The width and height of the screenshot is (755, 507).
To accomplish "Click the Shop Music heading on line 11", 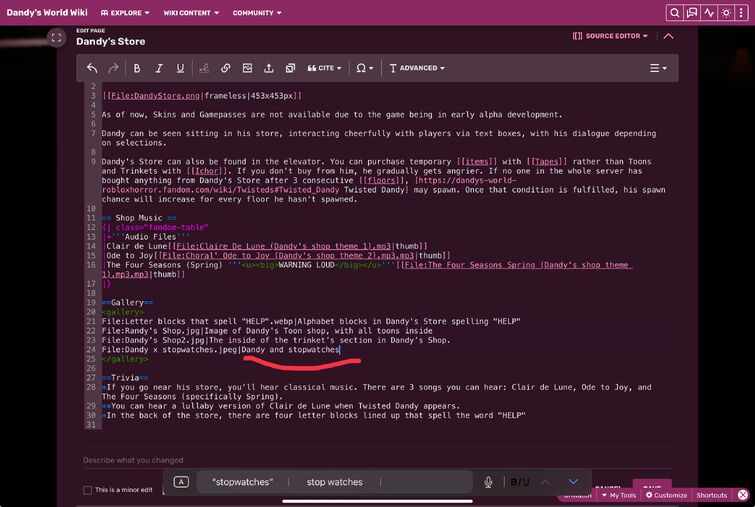I will [139, 218].
